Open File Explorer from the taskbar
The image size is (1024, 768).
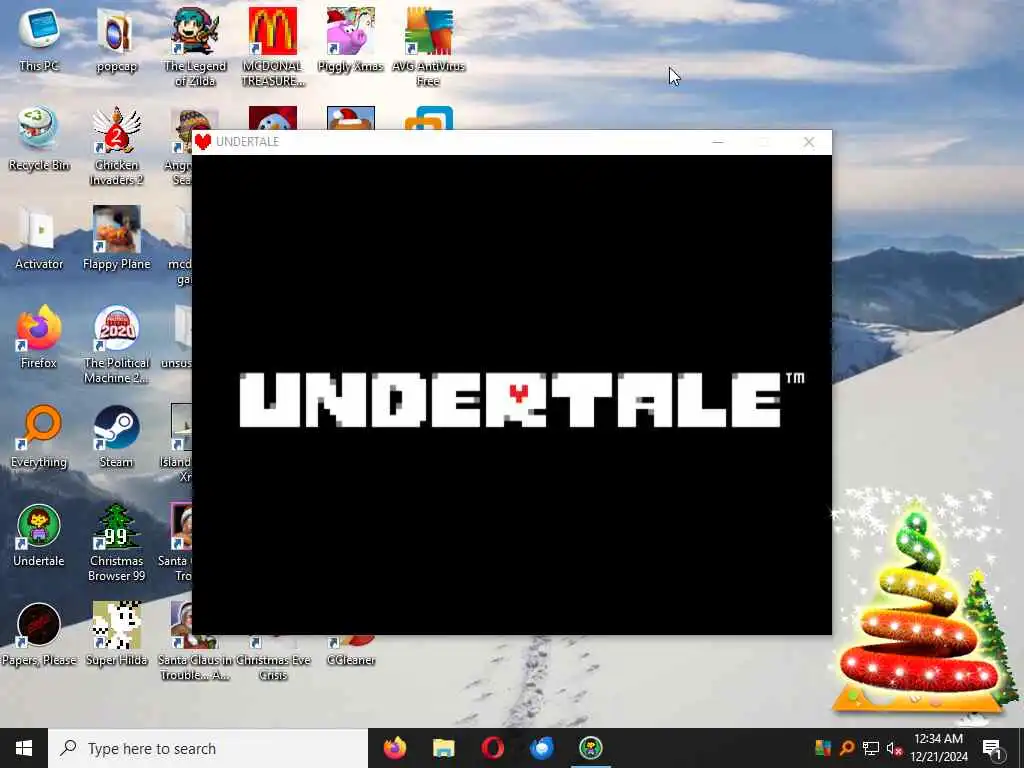click(443, 748)
